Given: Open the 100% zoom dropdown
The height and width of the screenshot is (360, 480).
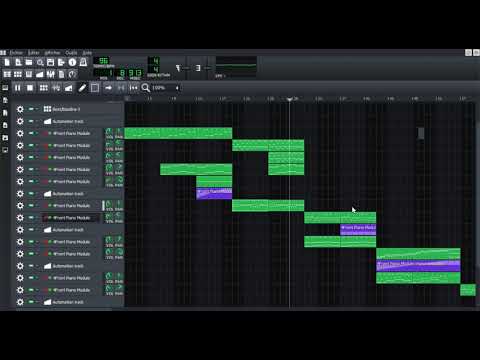Looking at the screenshot, I should (166, 88).
